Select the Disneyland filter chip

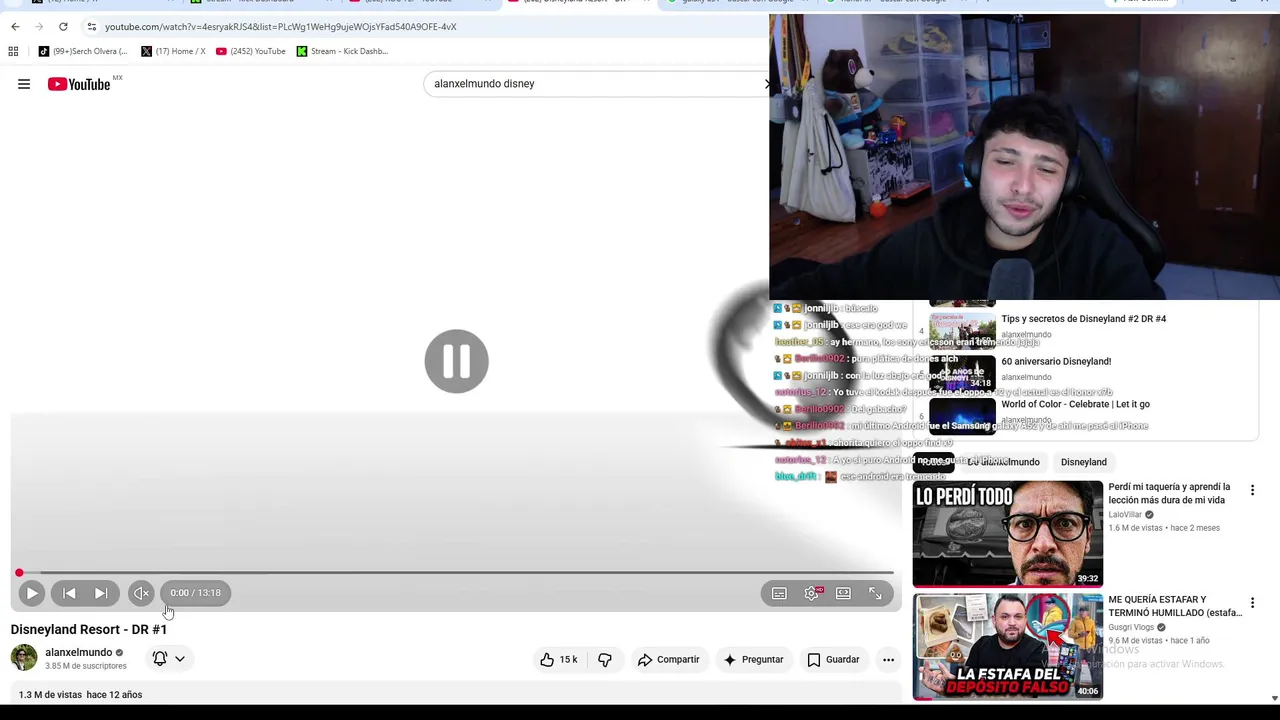coord(1084,462)
